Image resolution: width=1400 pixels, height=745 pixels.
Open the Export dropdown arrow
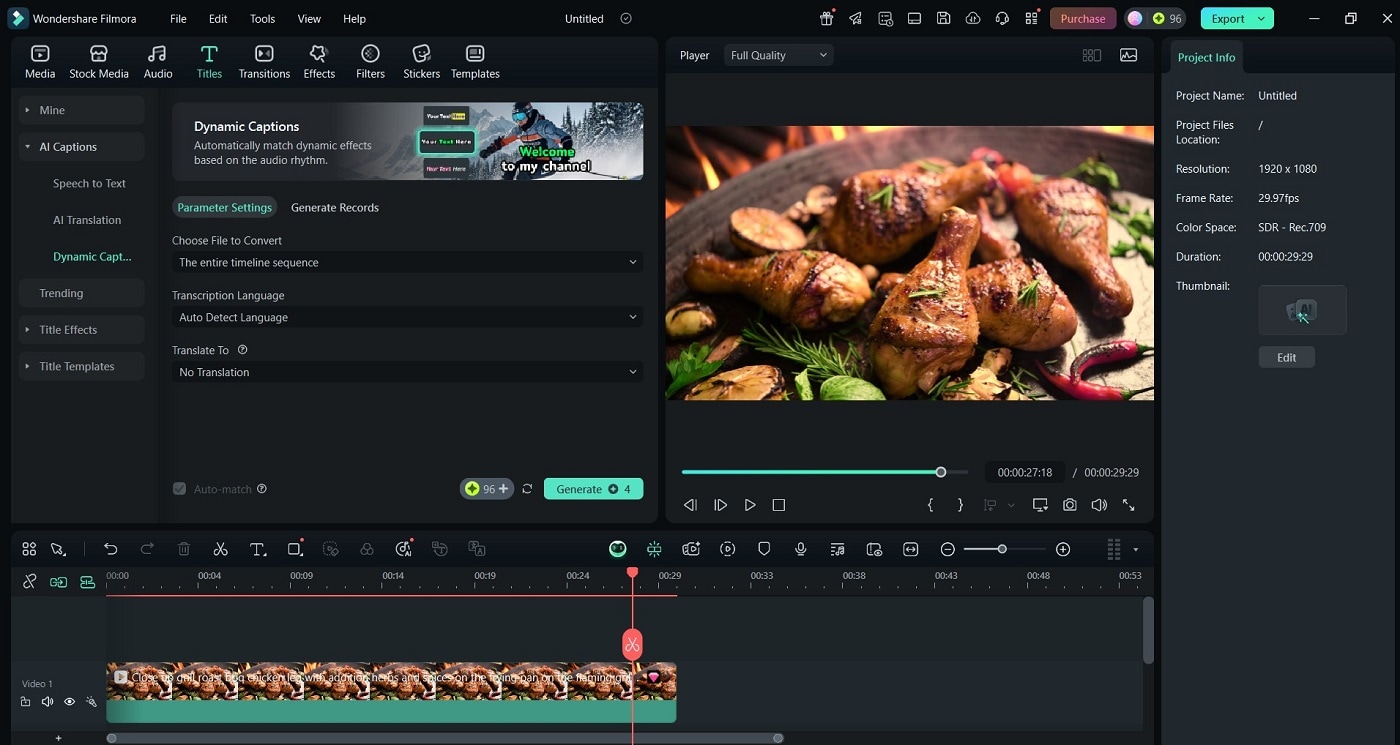pos(1262,18)
